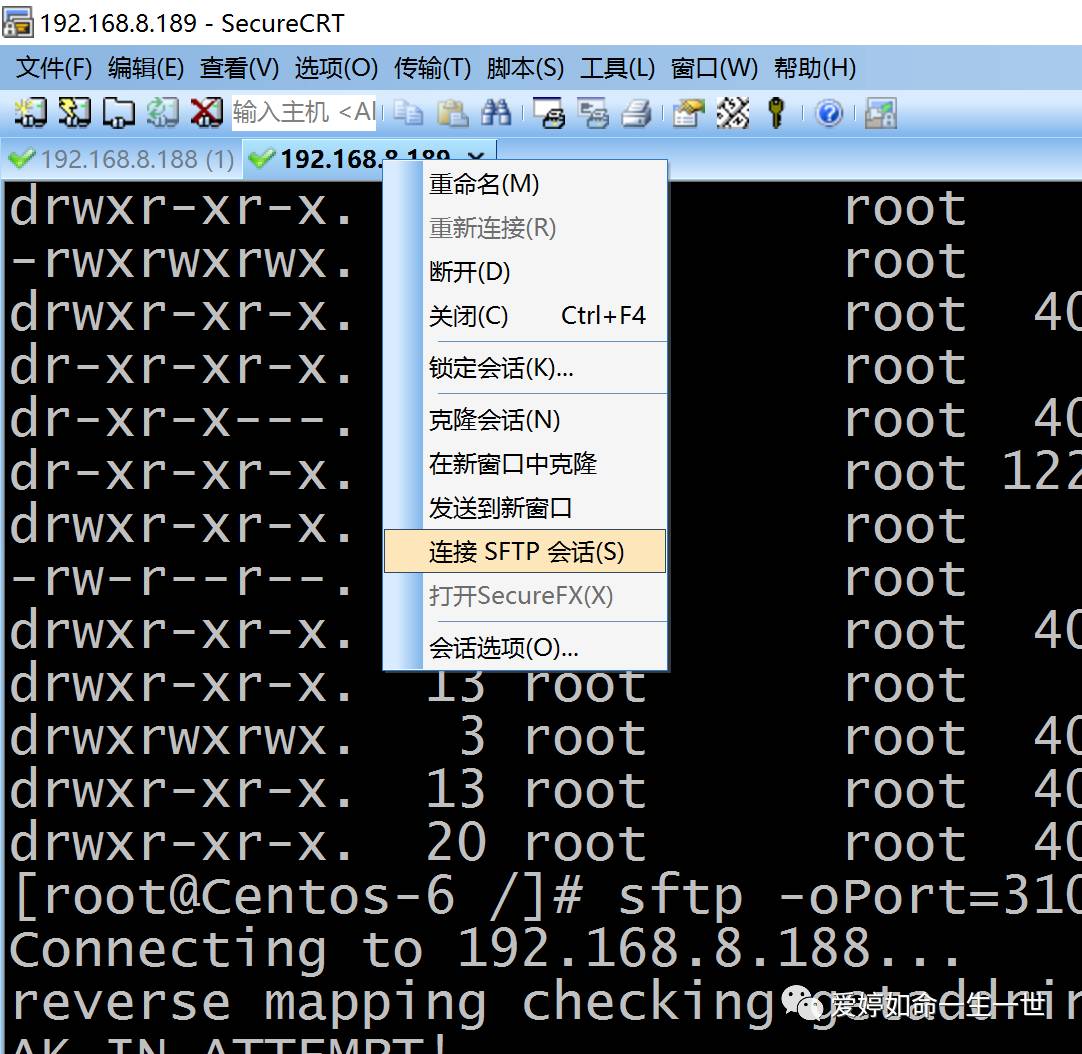The width and height of the screenshot is (1082, 1054).
Task: Click the Paste clipboard icon
Action: coord(453,113)
